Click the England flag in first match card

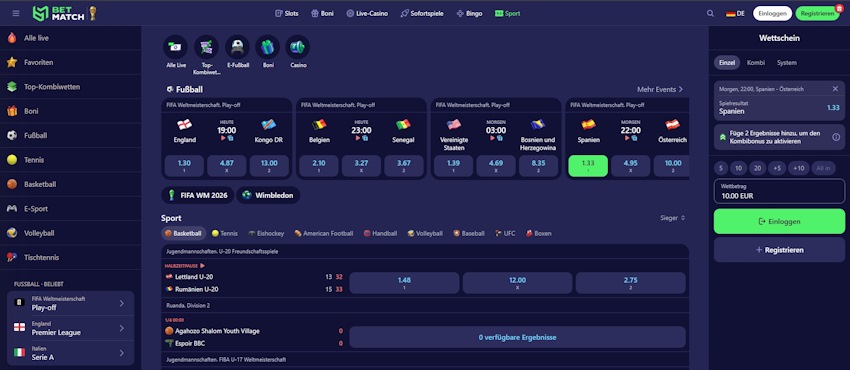[x=185, y=125]
